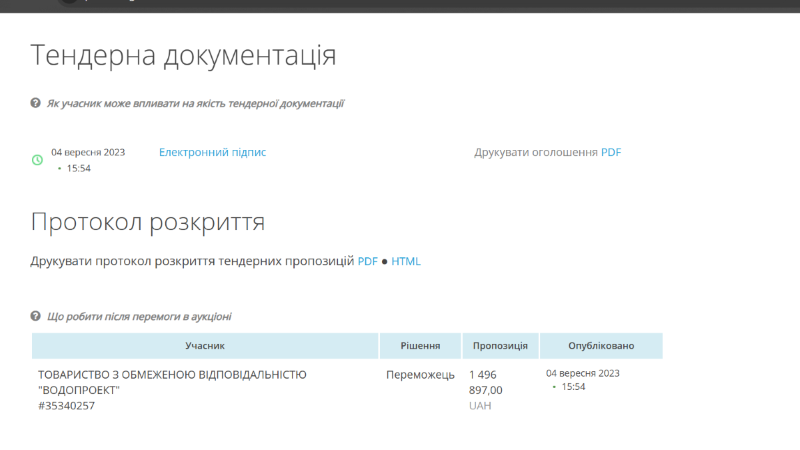Open the Електронний підпис link
The height and width of the screenshot is (450, 800).
coord(212,152)
